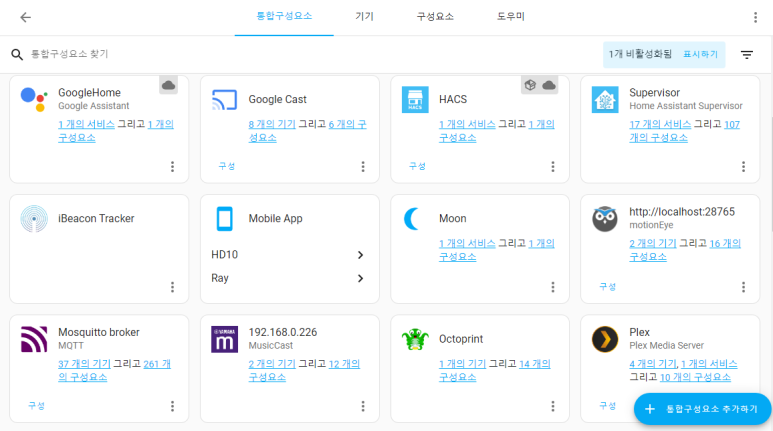Open GoogleHome 1개의 서비스 link
Viewport: 773px width, 431px height.
point(86,124)
